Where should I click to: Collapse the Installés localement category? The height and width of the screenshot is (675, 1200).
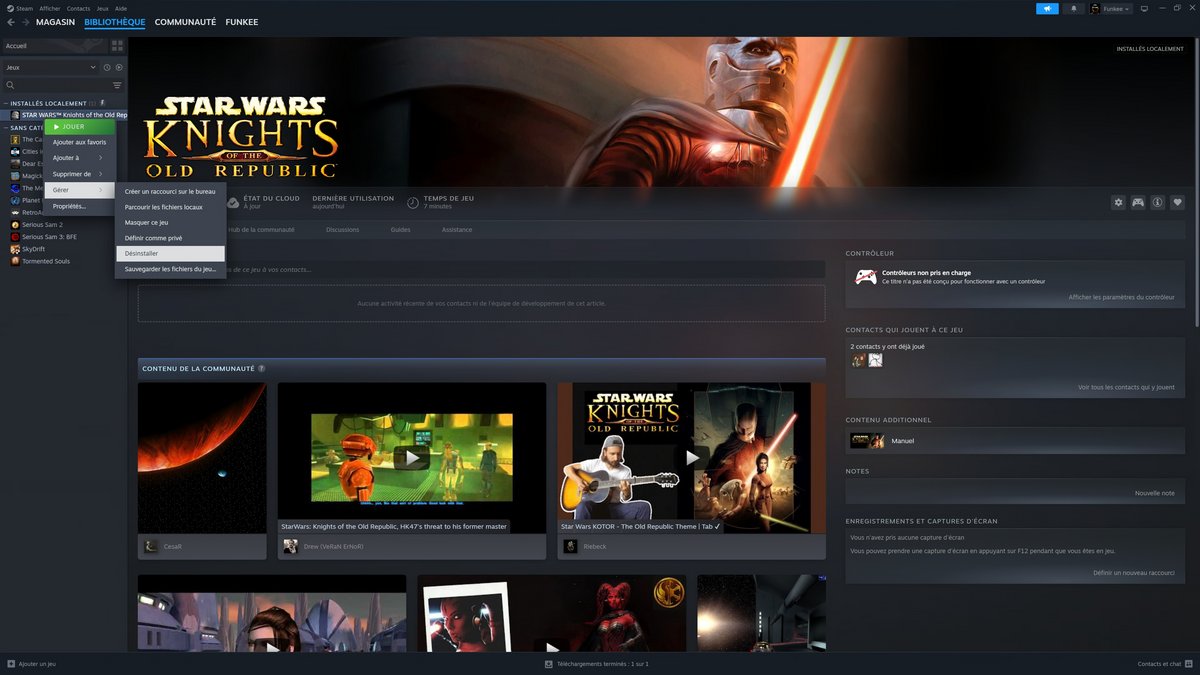(5, 103)
